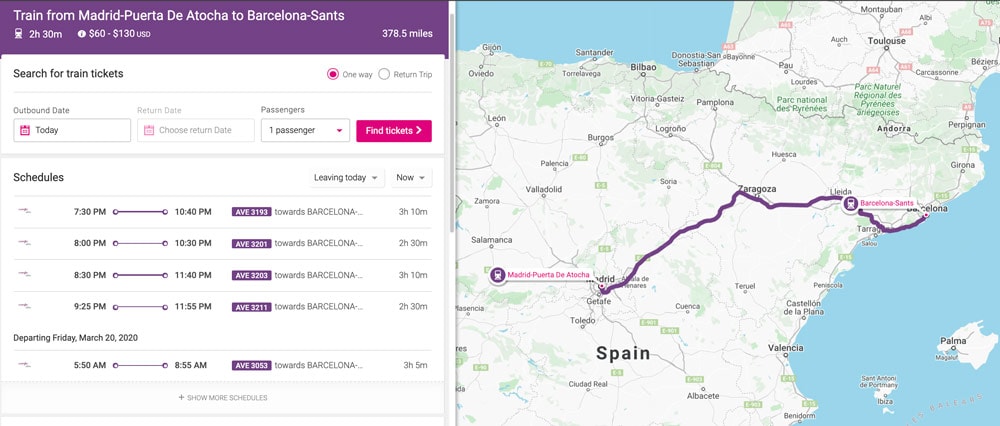This screenshot has width=1000, height=426.
Task: Click the Choose return Date input field
Action: [x=196, y=130]
